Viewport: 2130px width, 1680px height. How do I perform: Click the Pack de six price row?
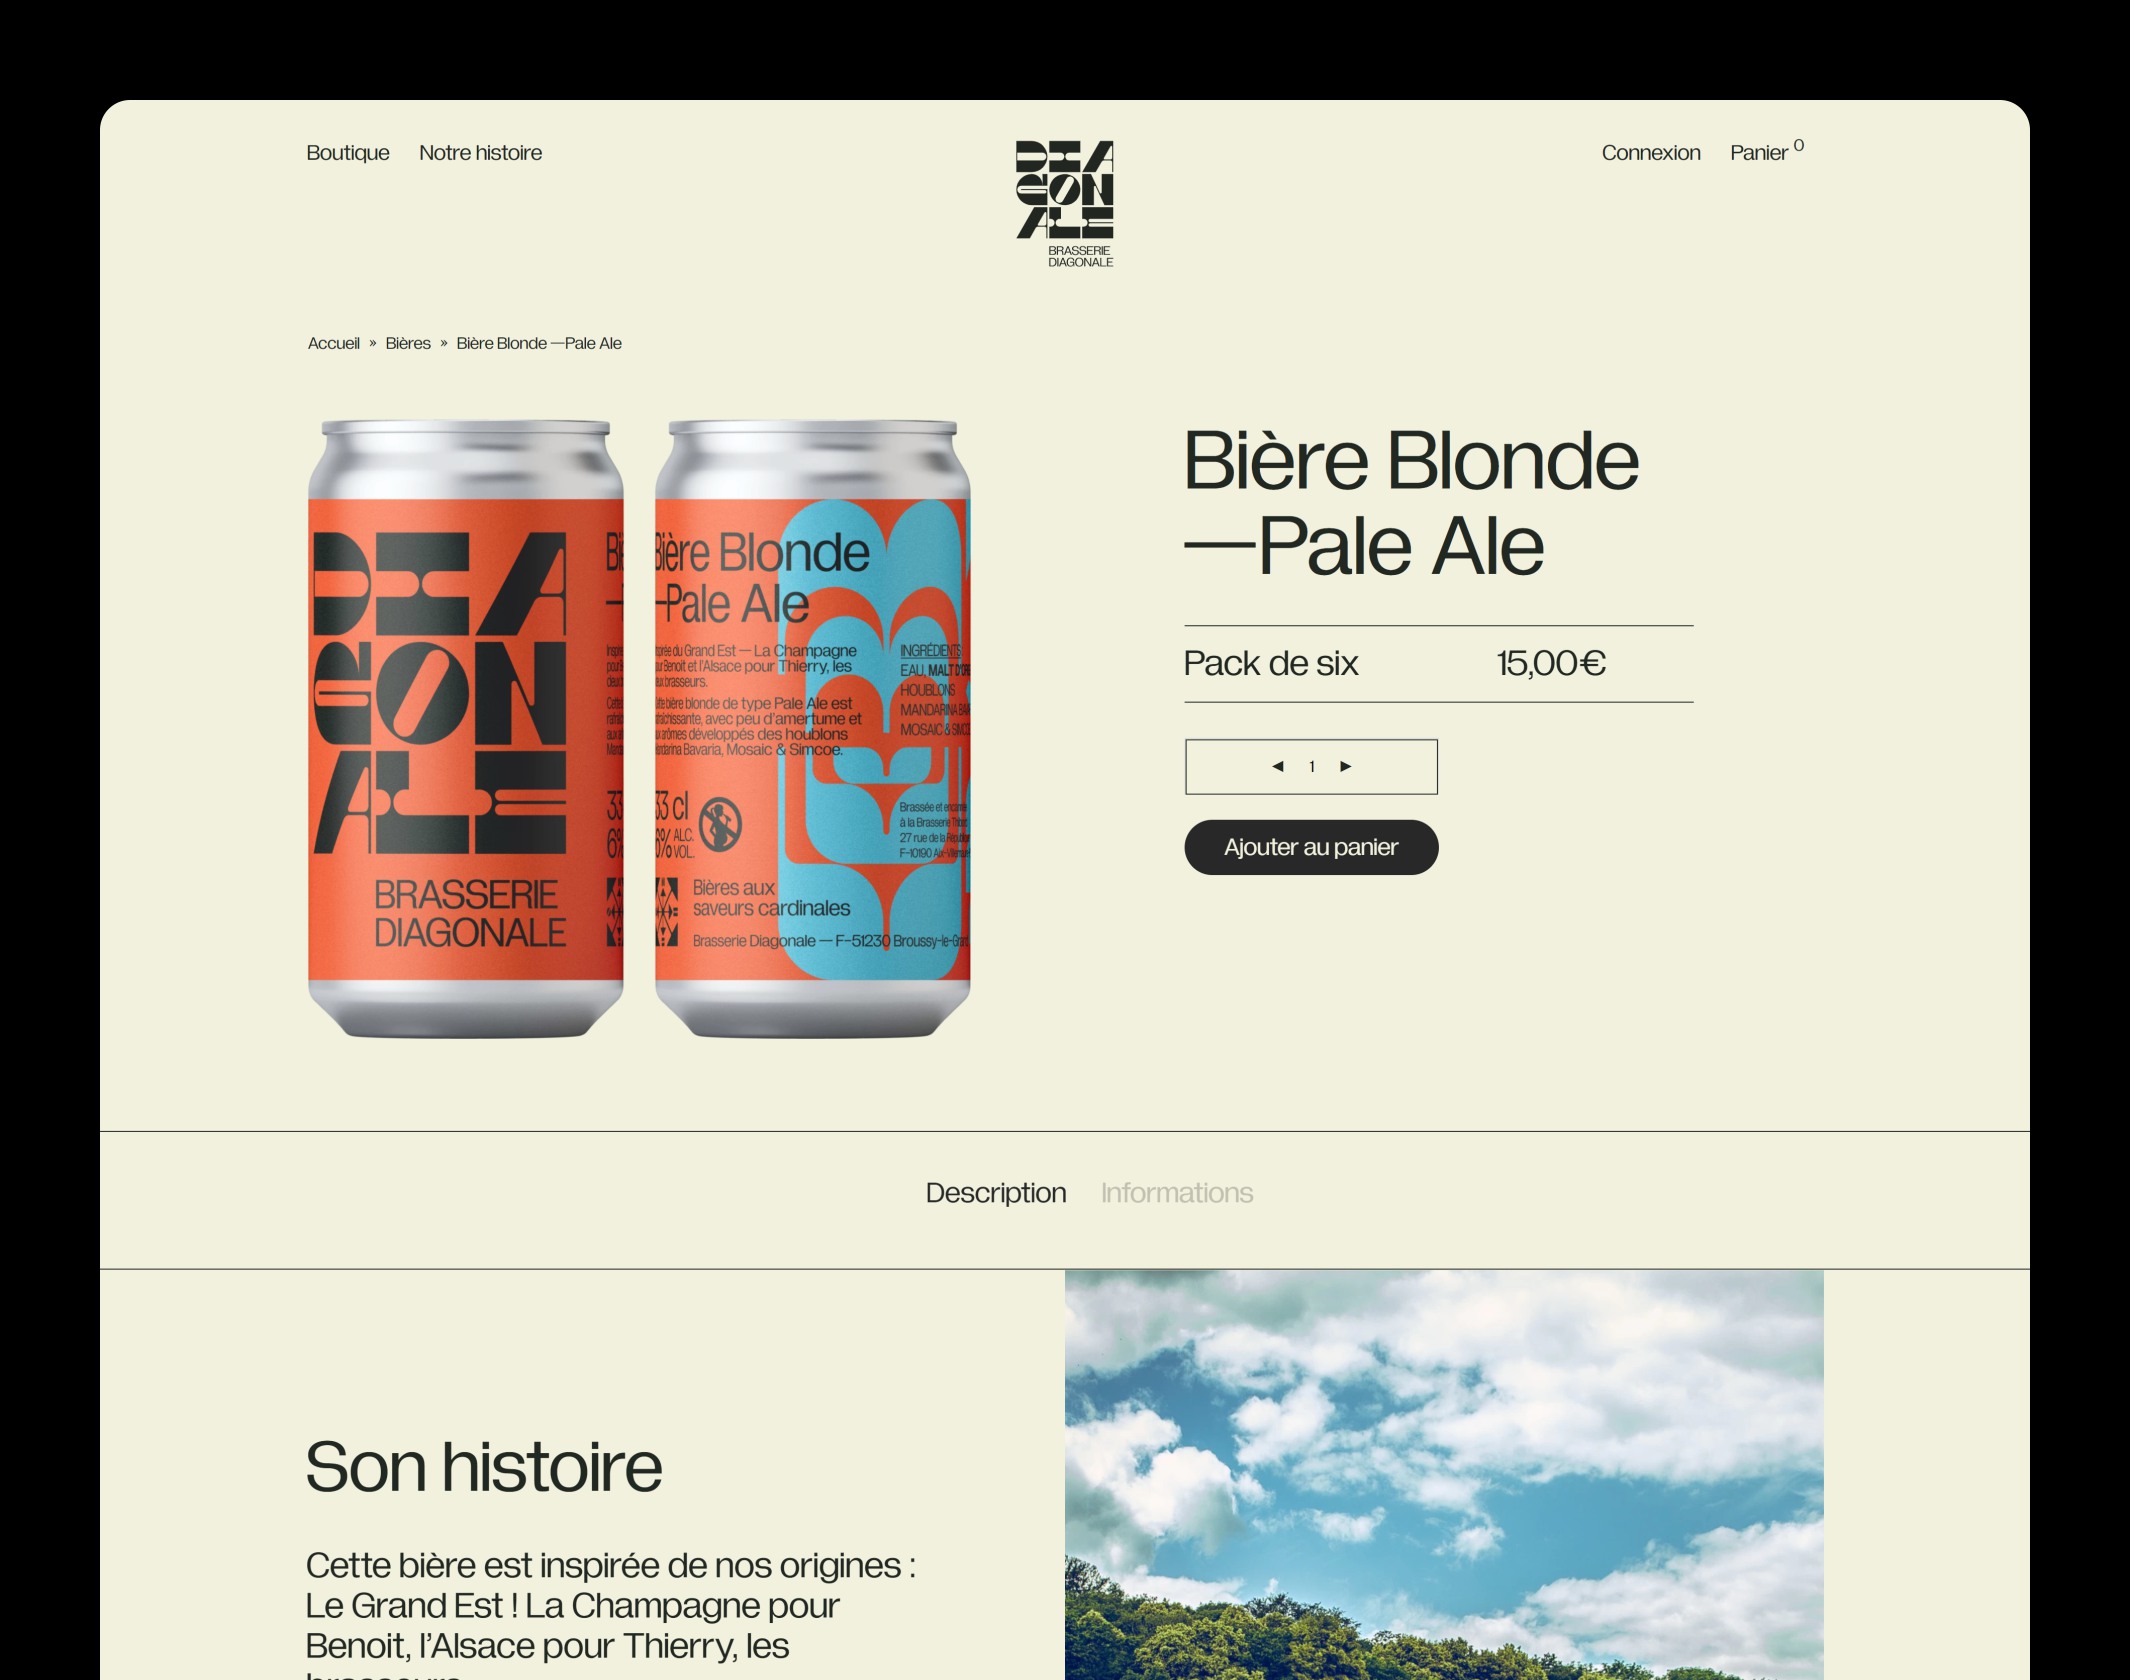click(1438, 663)
